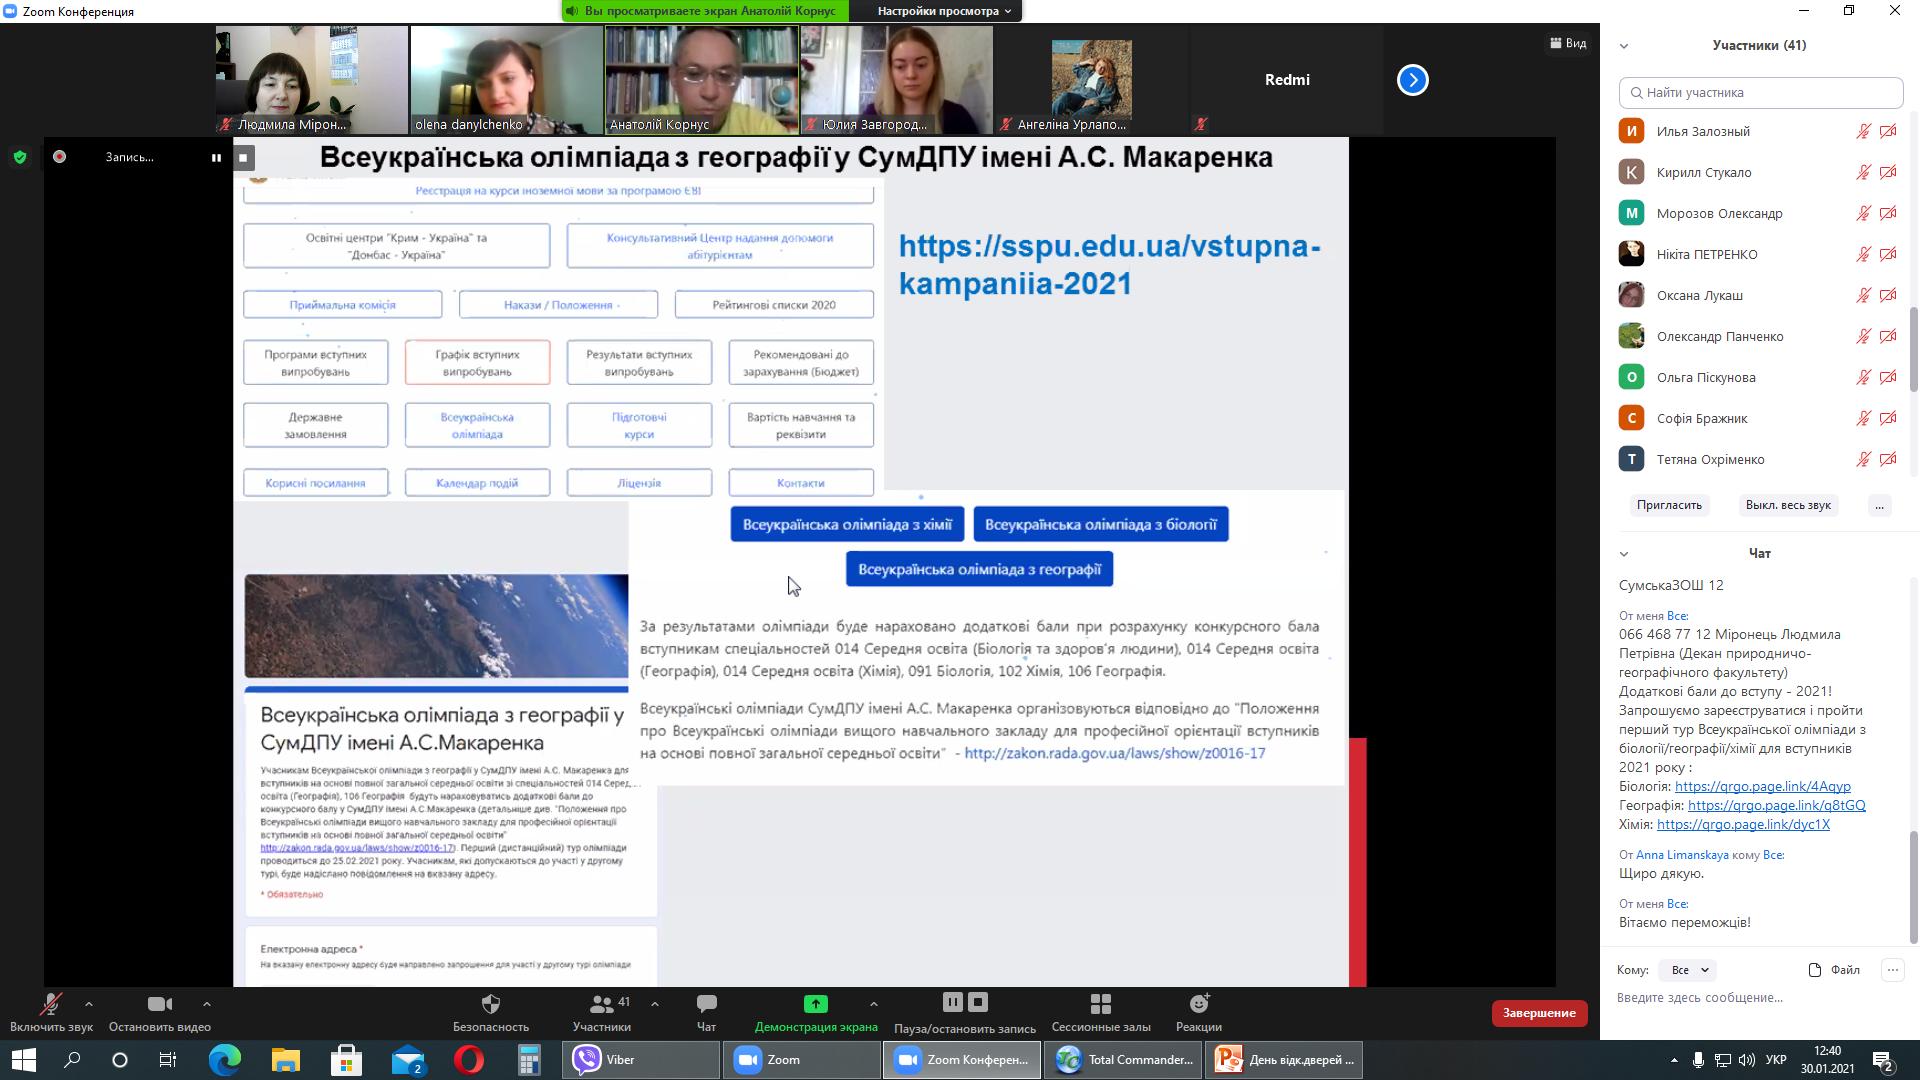Expand participants options arrow beside Участники
This screenshot has height=1080, width=1920.
pyautogui.click(x=655, y=1004)
